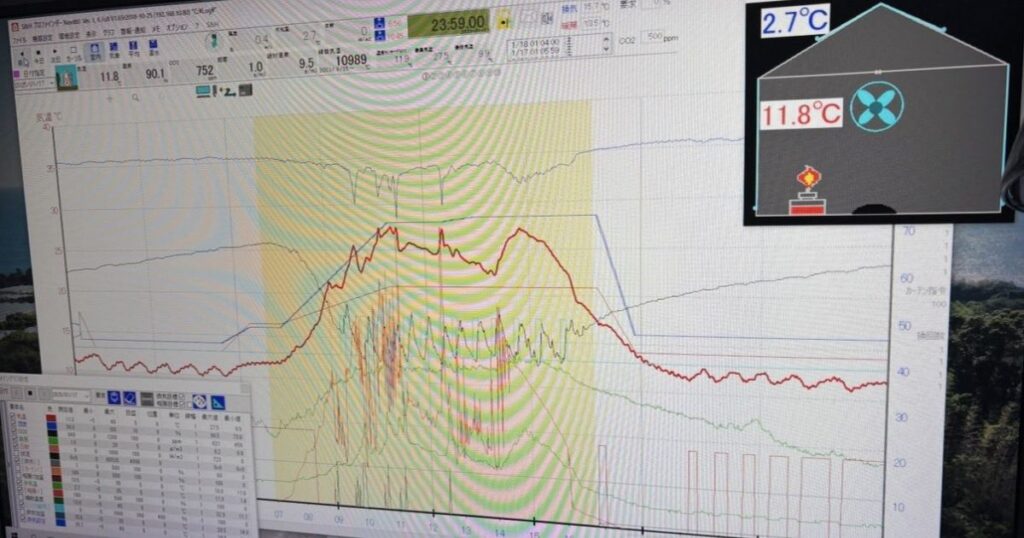The image size is (1024, 538).
Task: Click the outdoor 2.7°C temperature label
Action: (x=796, y=22)
